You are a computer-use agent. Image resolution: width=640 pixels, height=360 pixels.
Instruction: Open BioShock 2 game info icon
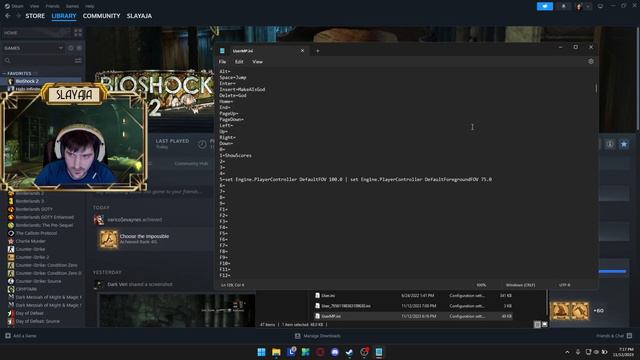[x=610, y=144]
